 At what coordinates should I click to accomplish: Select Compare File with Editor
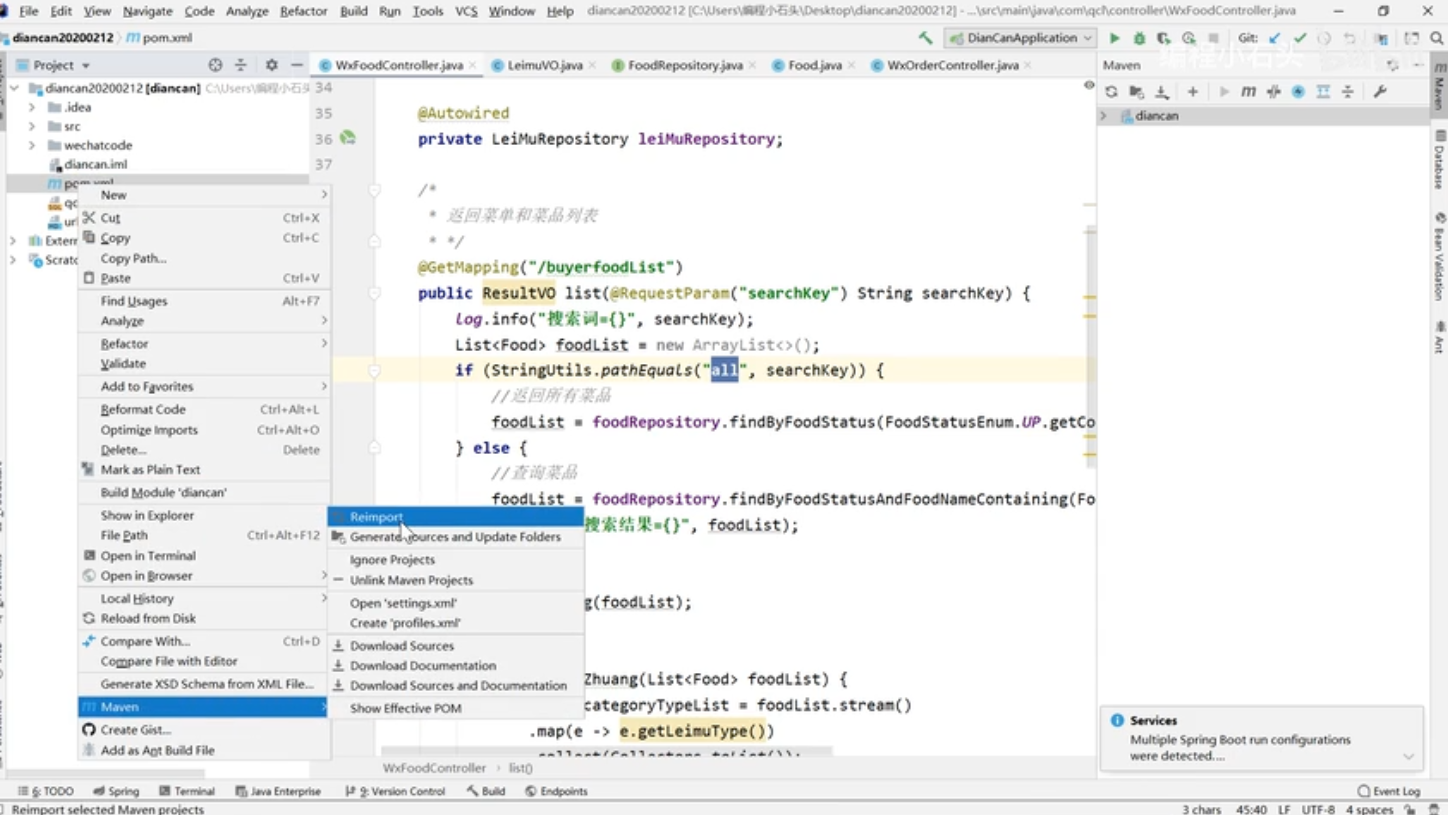click(x=204, y=661)
